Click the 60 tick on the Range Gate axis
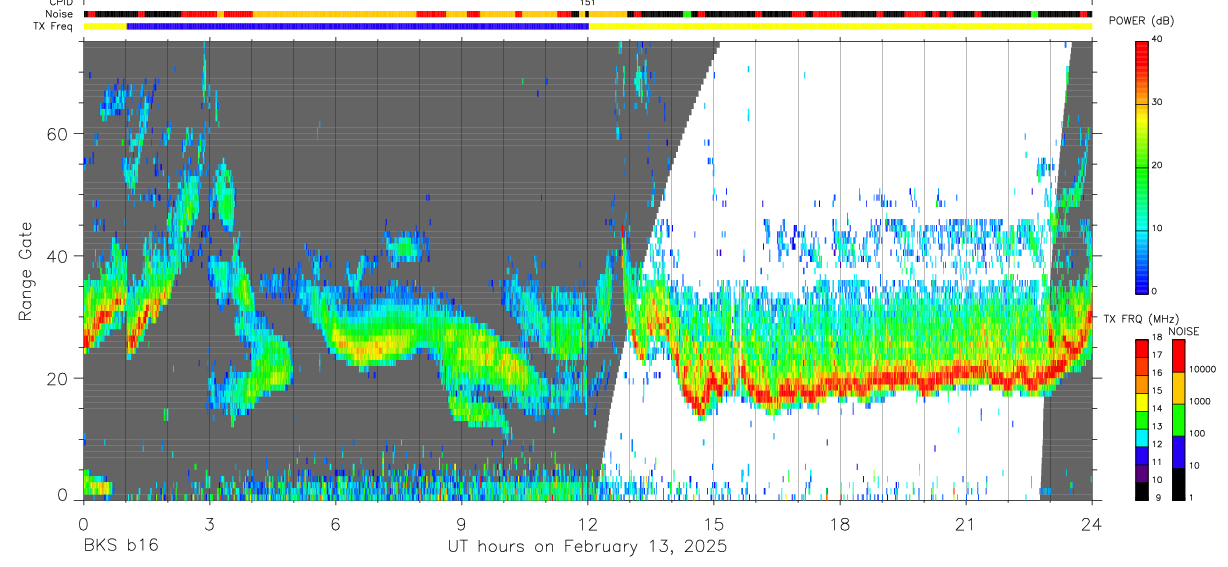Screen dimensions: 1228x567 click(x=57, y=133)
